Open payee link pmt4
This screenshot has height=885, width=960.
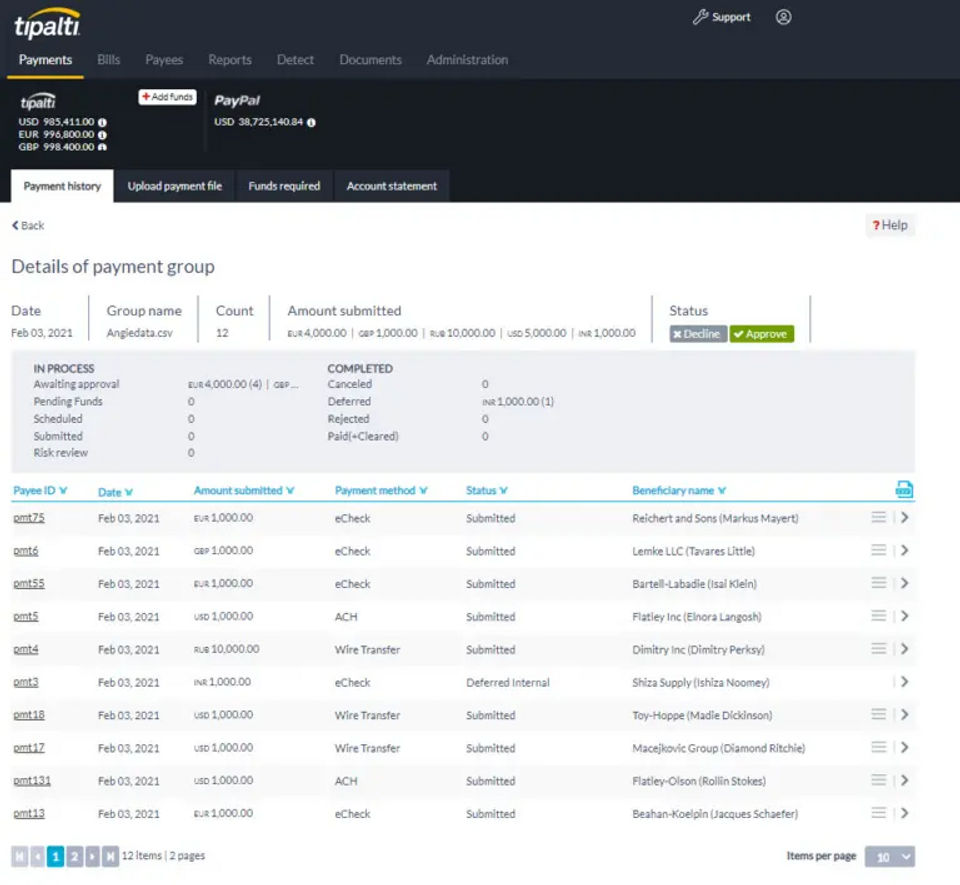26,649
